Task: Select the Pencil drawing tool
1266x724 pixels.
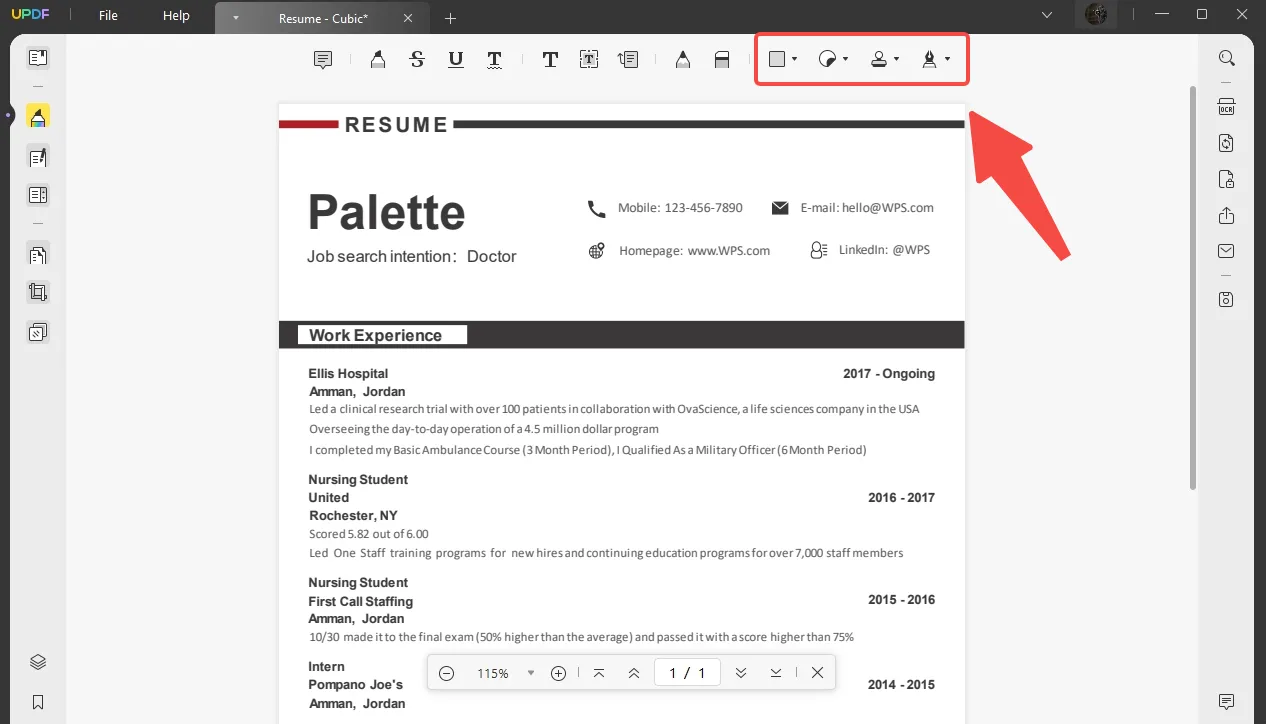Action: (683, 60)
